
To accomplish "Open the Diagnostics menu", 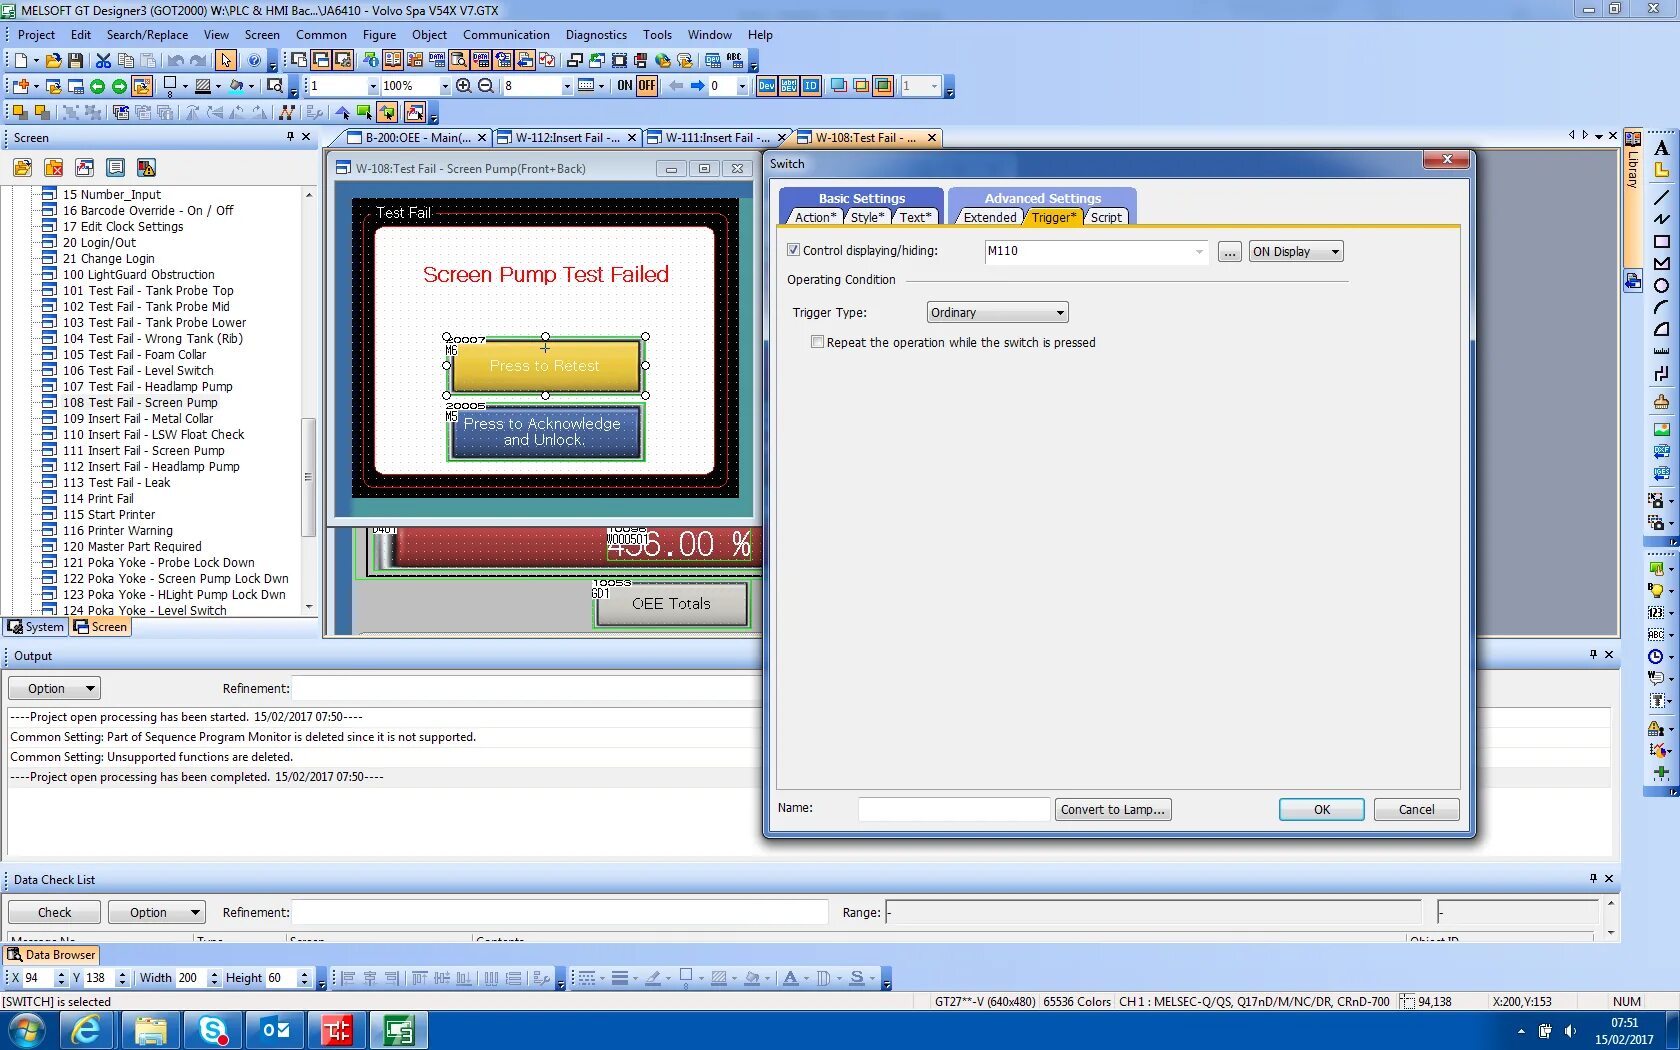I will tap(596, 35).
